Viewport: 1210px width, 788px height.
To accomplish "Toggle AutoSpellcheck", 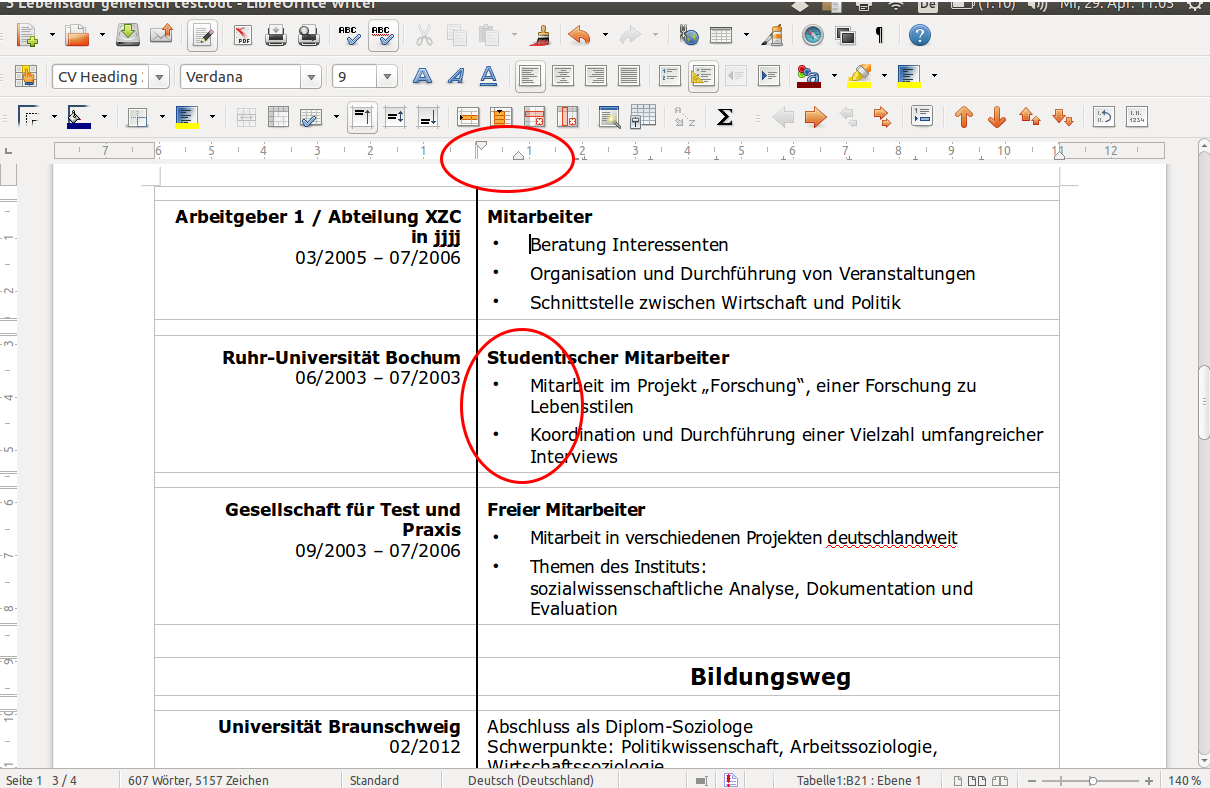I will [382, 36].
